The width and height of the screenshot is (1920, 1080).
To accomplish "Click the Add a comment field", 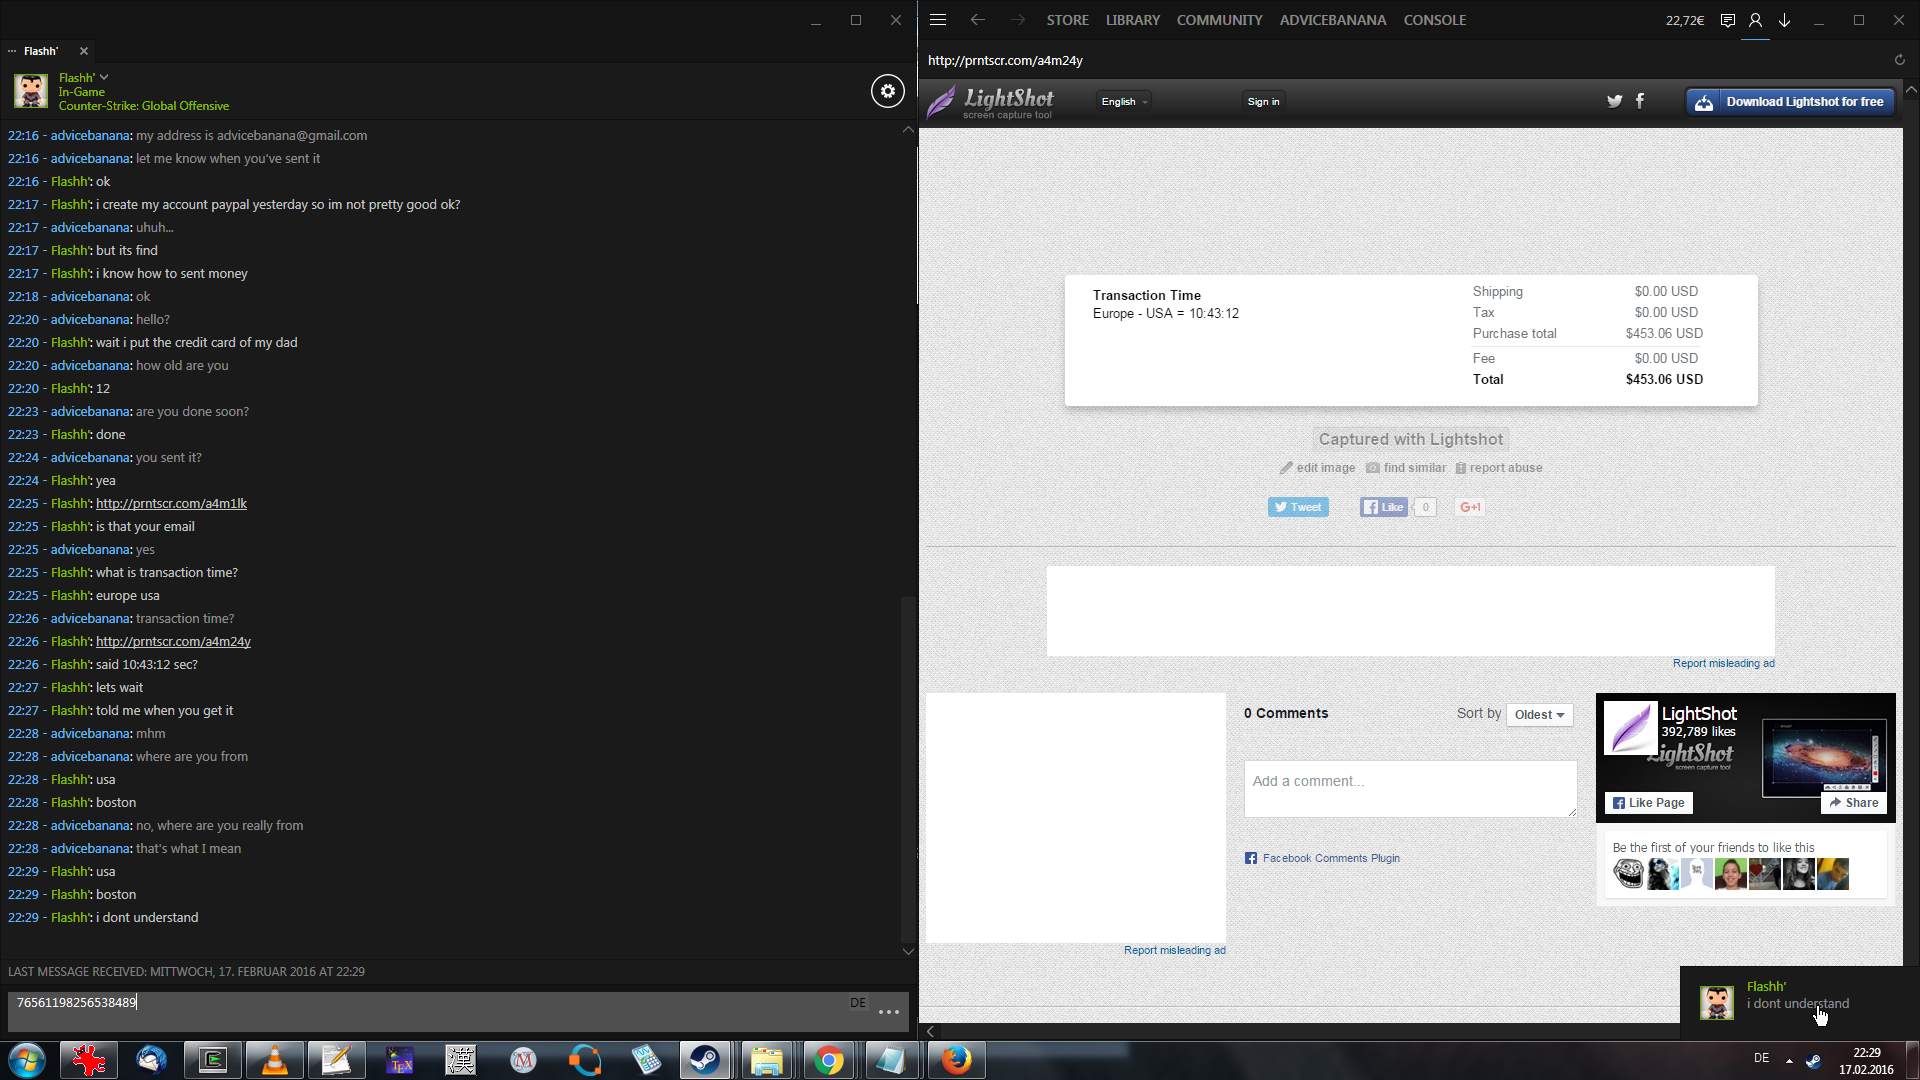I will point(1410,788).
